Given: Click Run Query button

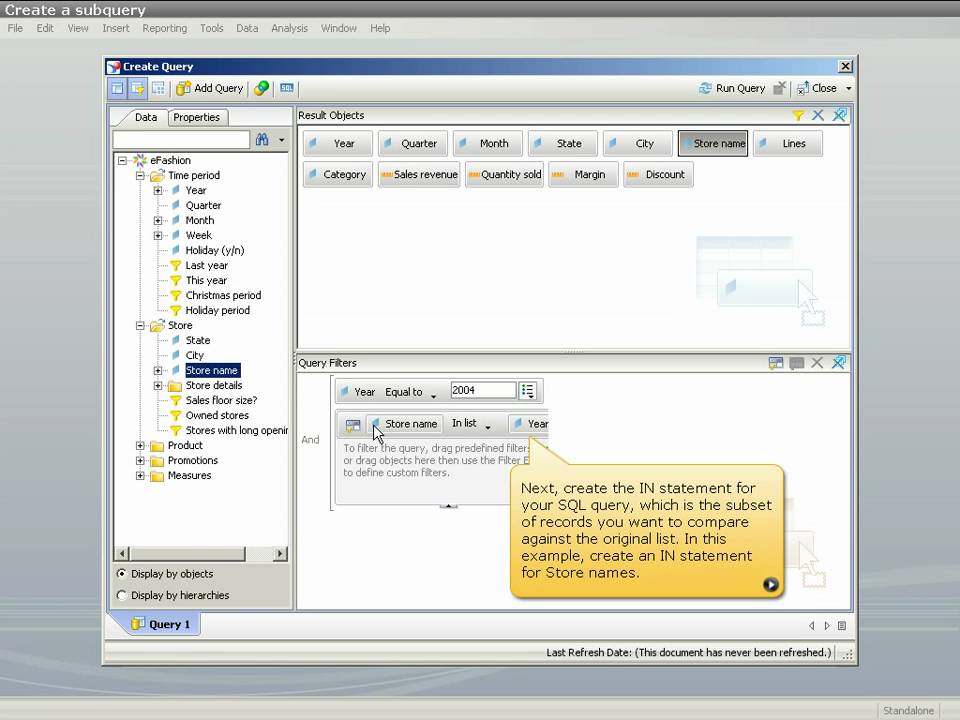Looking at the screenshot, I should coord(732,88).
